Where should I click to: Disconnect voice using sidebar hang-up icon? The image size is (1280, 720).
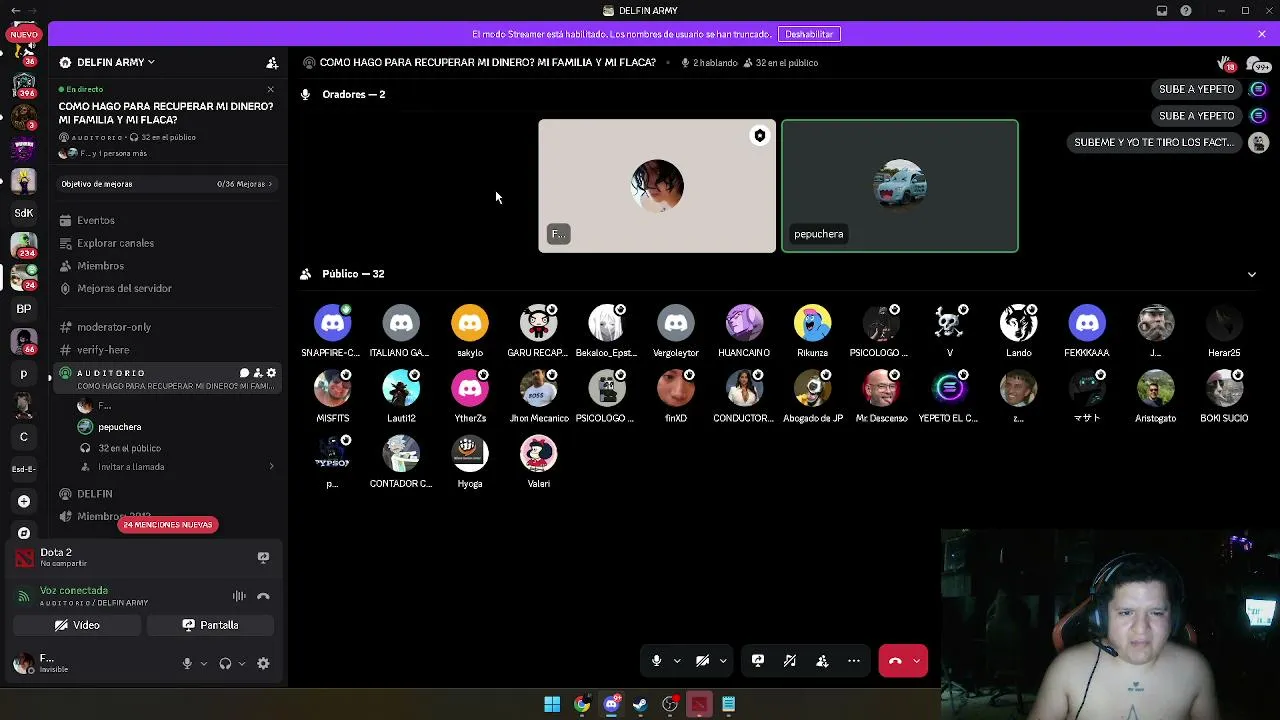[263, 596]
